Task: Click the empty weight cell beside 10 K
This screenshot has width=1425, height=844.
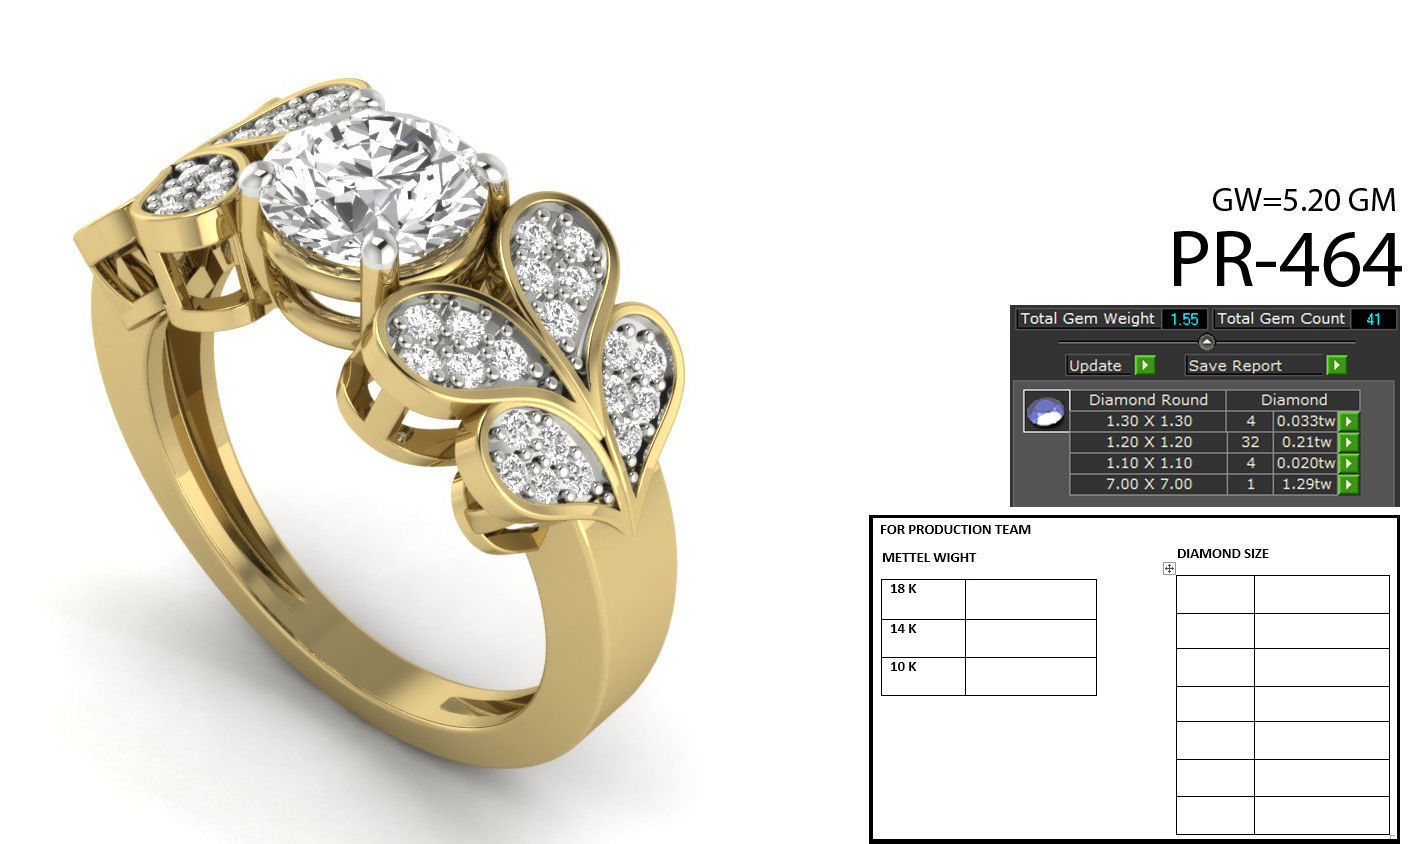Action: [x=1031, y=676]
